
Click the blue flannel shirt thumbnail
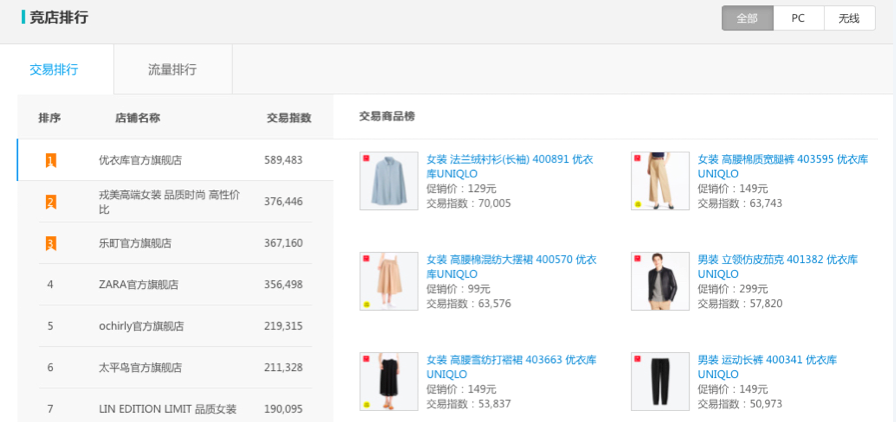(389, 181)
